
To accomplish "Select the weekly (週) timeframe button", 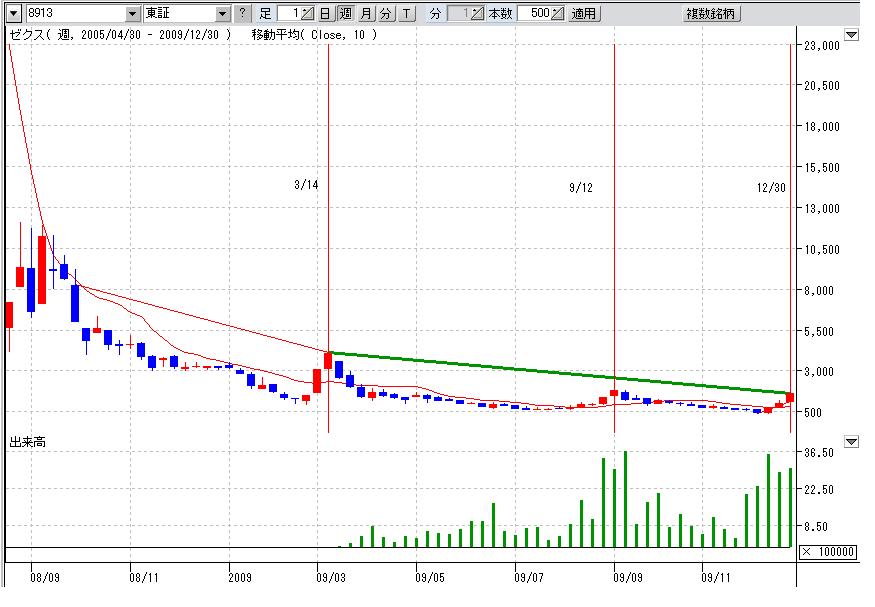I will [x=345, y=14].
